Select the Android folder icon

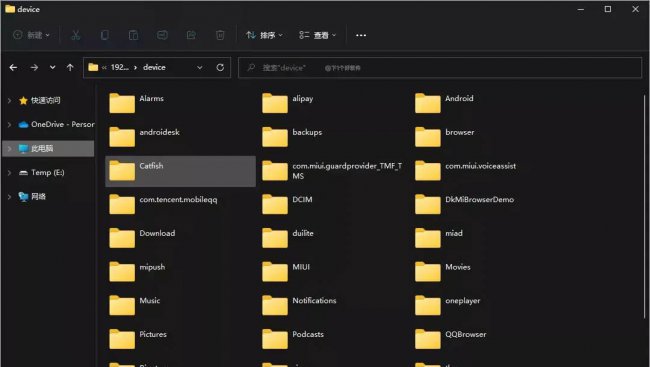tap(427, 103)
